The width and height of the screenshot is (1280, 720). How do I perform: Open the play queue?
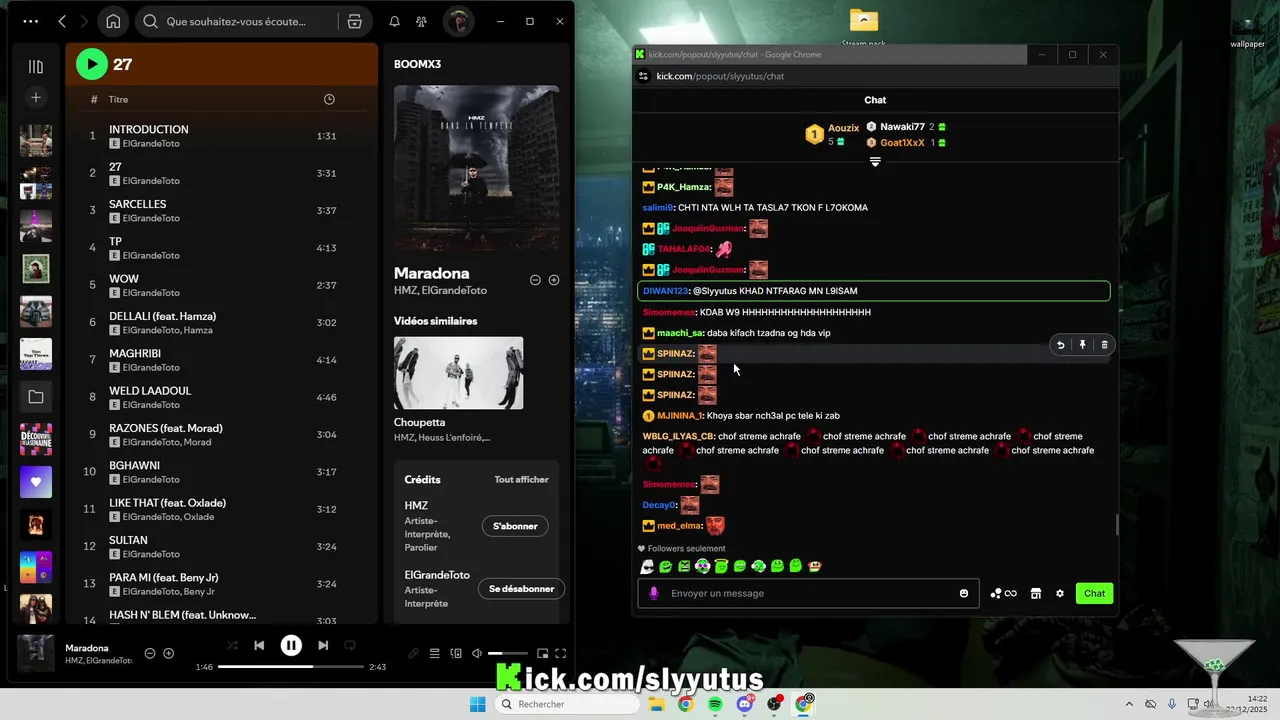pos(435,654)
